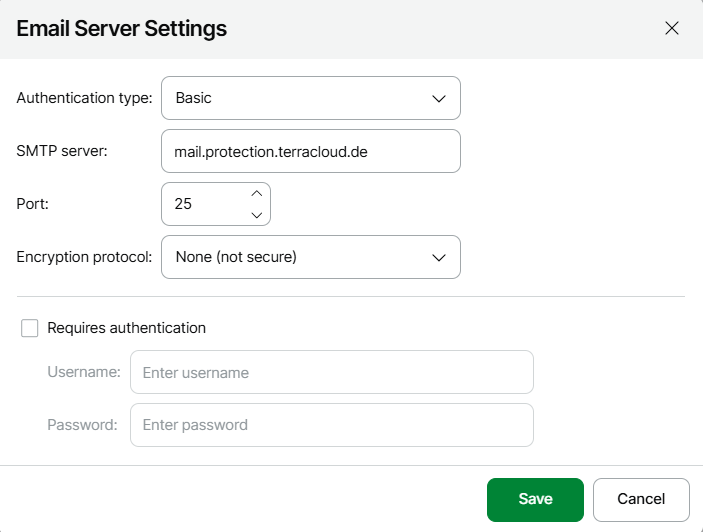Click into the SMTP server field

tap(310, 151)
